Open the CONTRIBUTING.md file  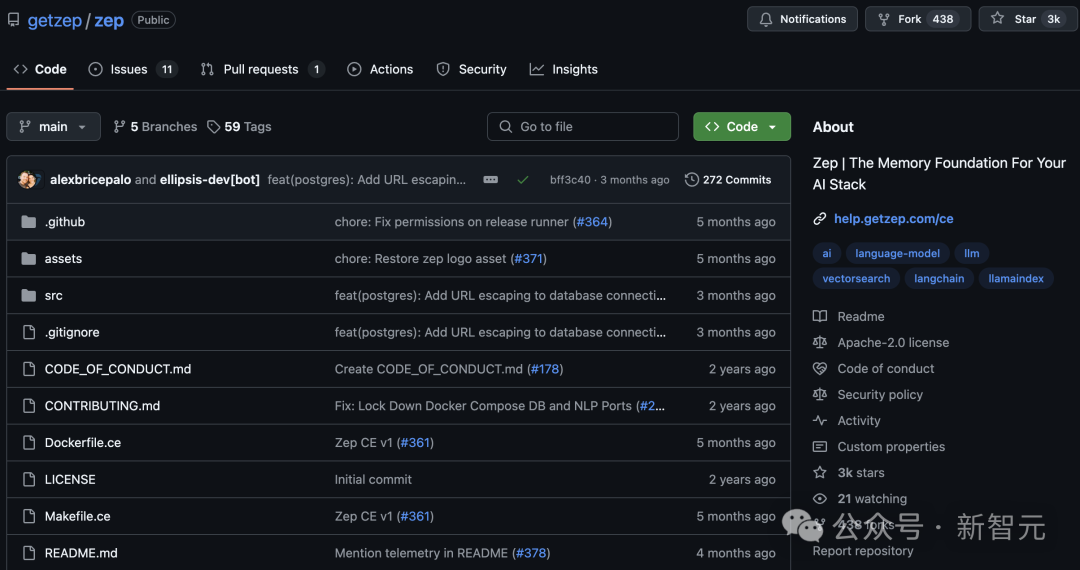click(x=102, y=406)
